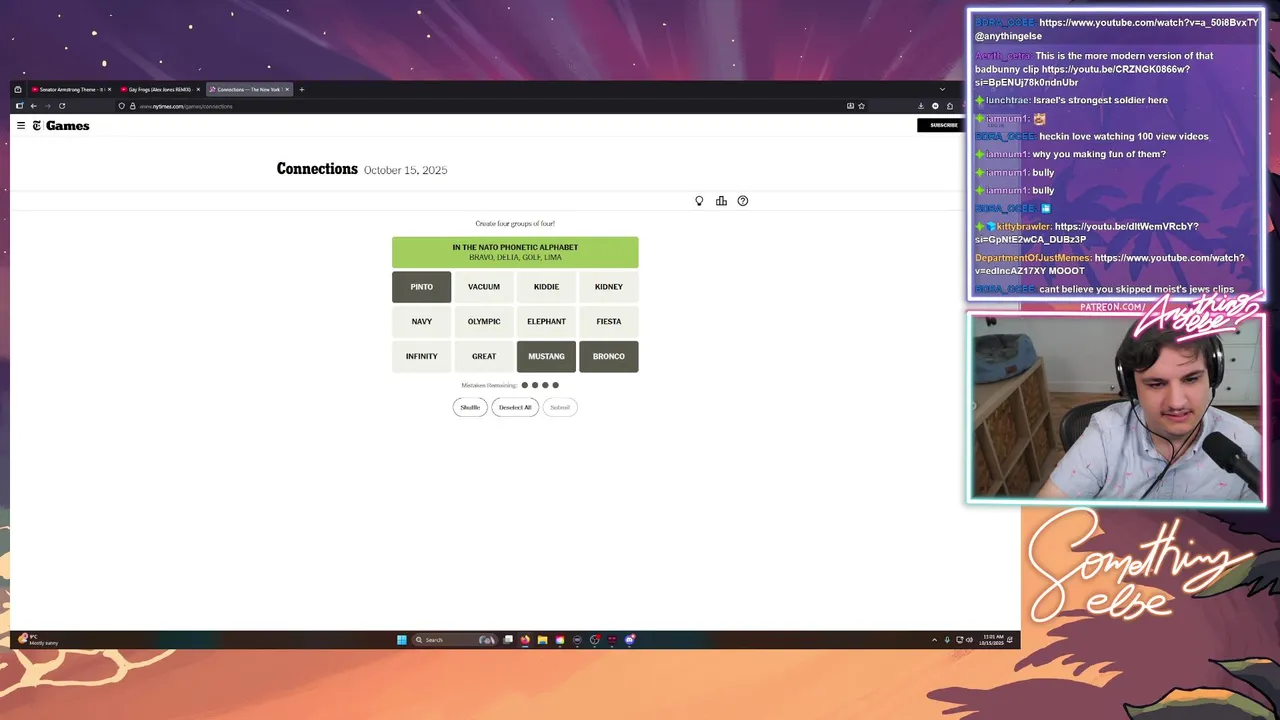This screenshot has height=720, width=1280.
Task: Click the padlock icon in address bar
Action: [132, 106]
